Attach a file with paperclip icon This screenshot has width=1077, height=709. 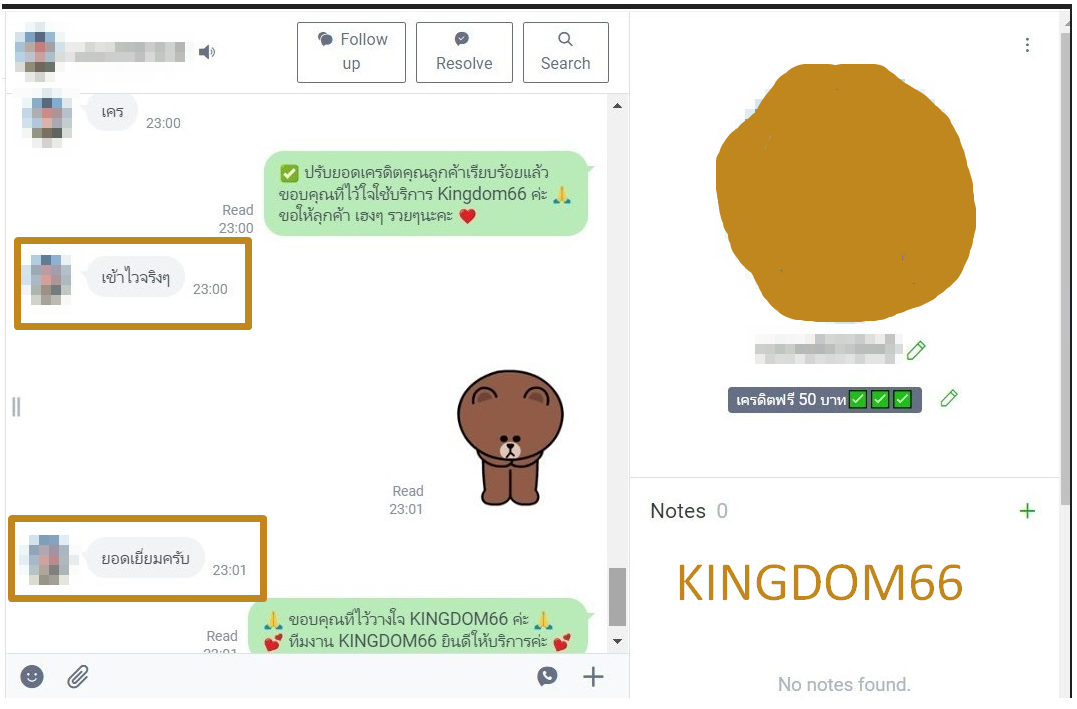(x=78, y=677)
